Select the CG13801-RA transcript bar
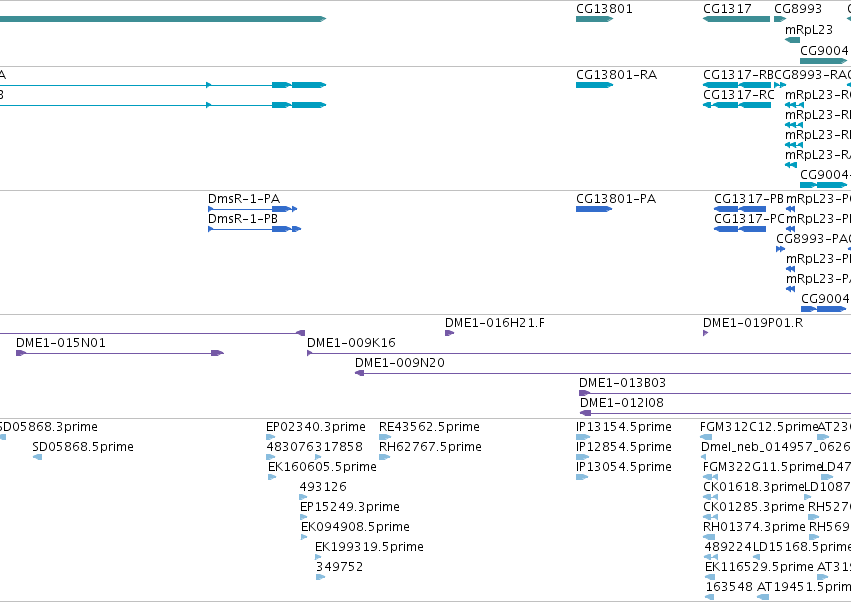Viewport: 851px width, 602px height. coord(594,85)
